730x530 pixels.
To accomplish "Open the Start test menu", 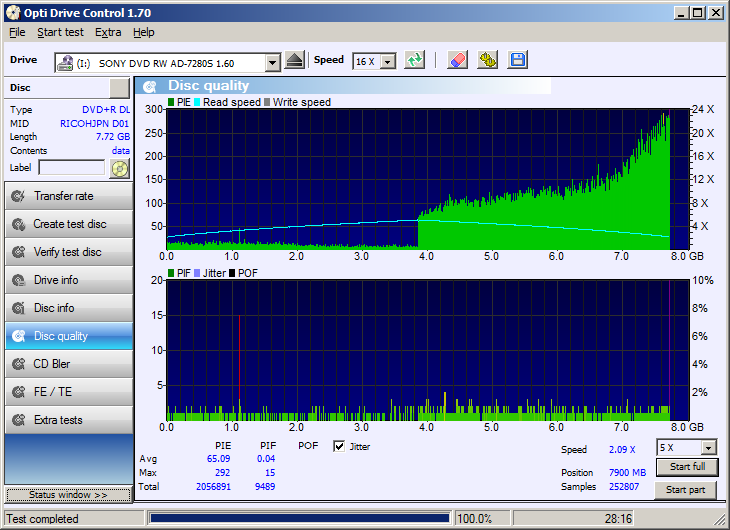I will coord(61,32).
